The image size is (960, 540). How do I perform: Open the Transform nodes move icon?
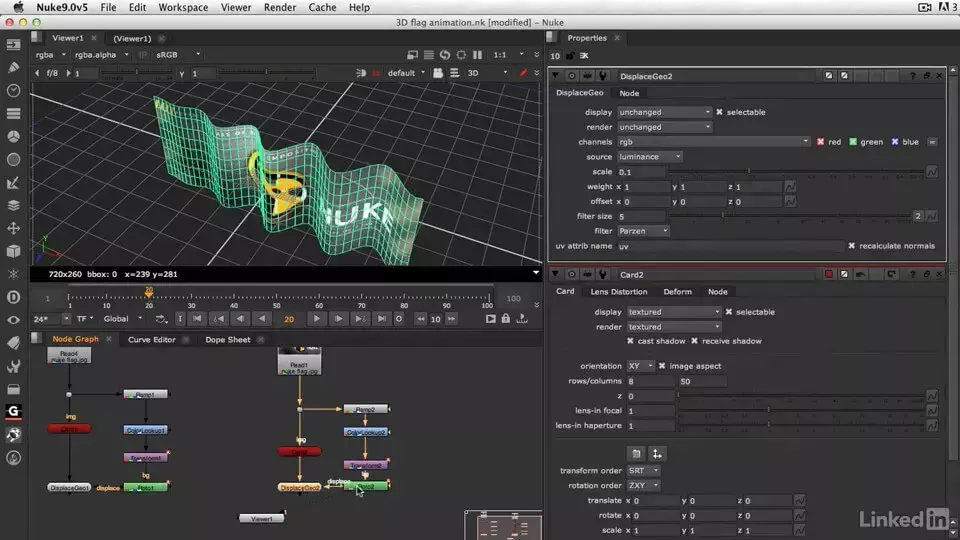[x=13, y=228]
